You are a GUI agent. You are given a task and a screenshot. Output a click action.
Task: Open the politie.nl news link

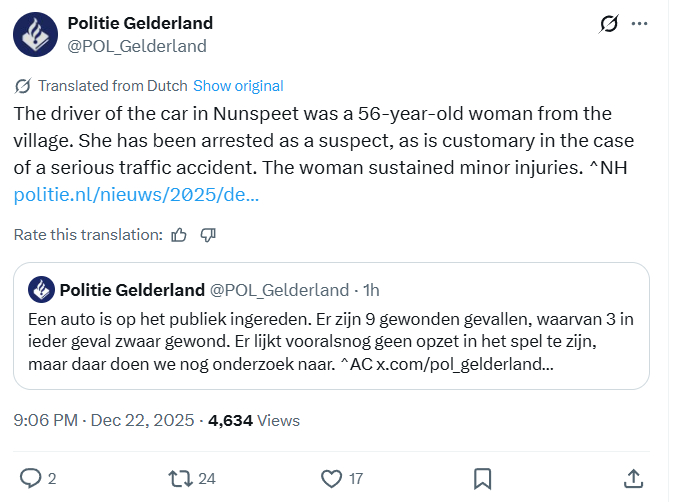click(136, 194)
